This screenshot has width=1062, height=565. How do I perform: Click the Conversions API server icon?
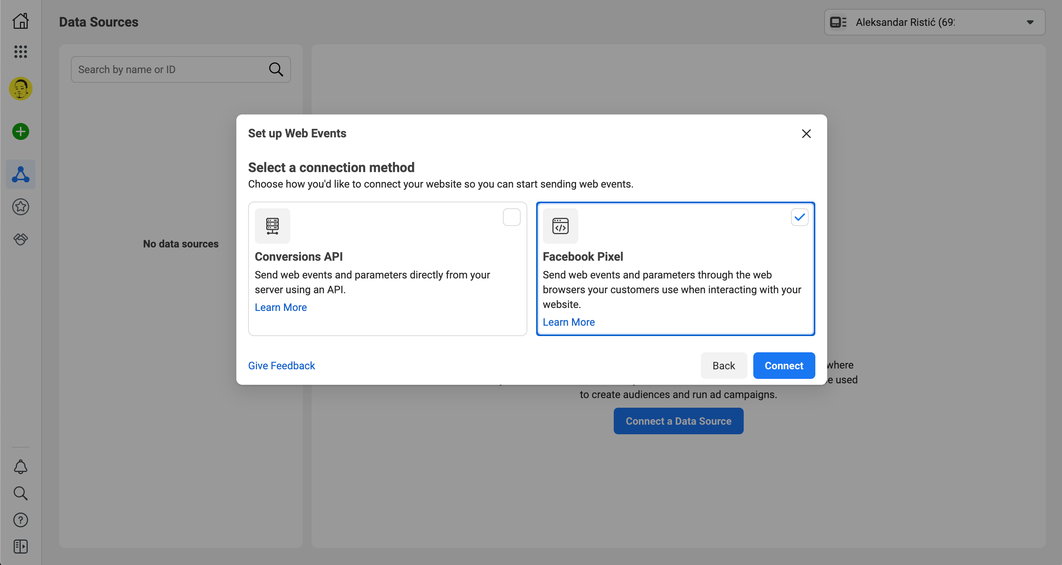tap(272, 226)
